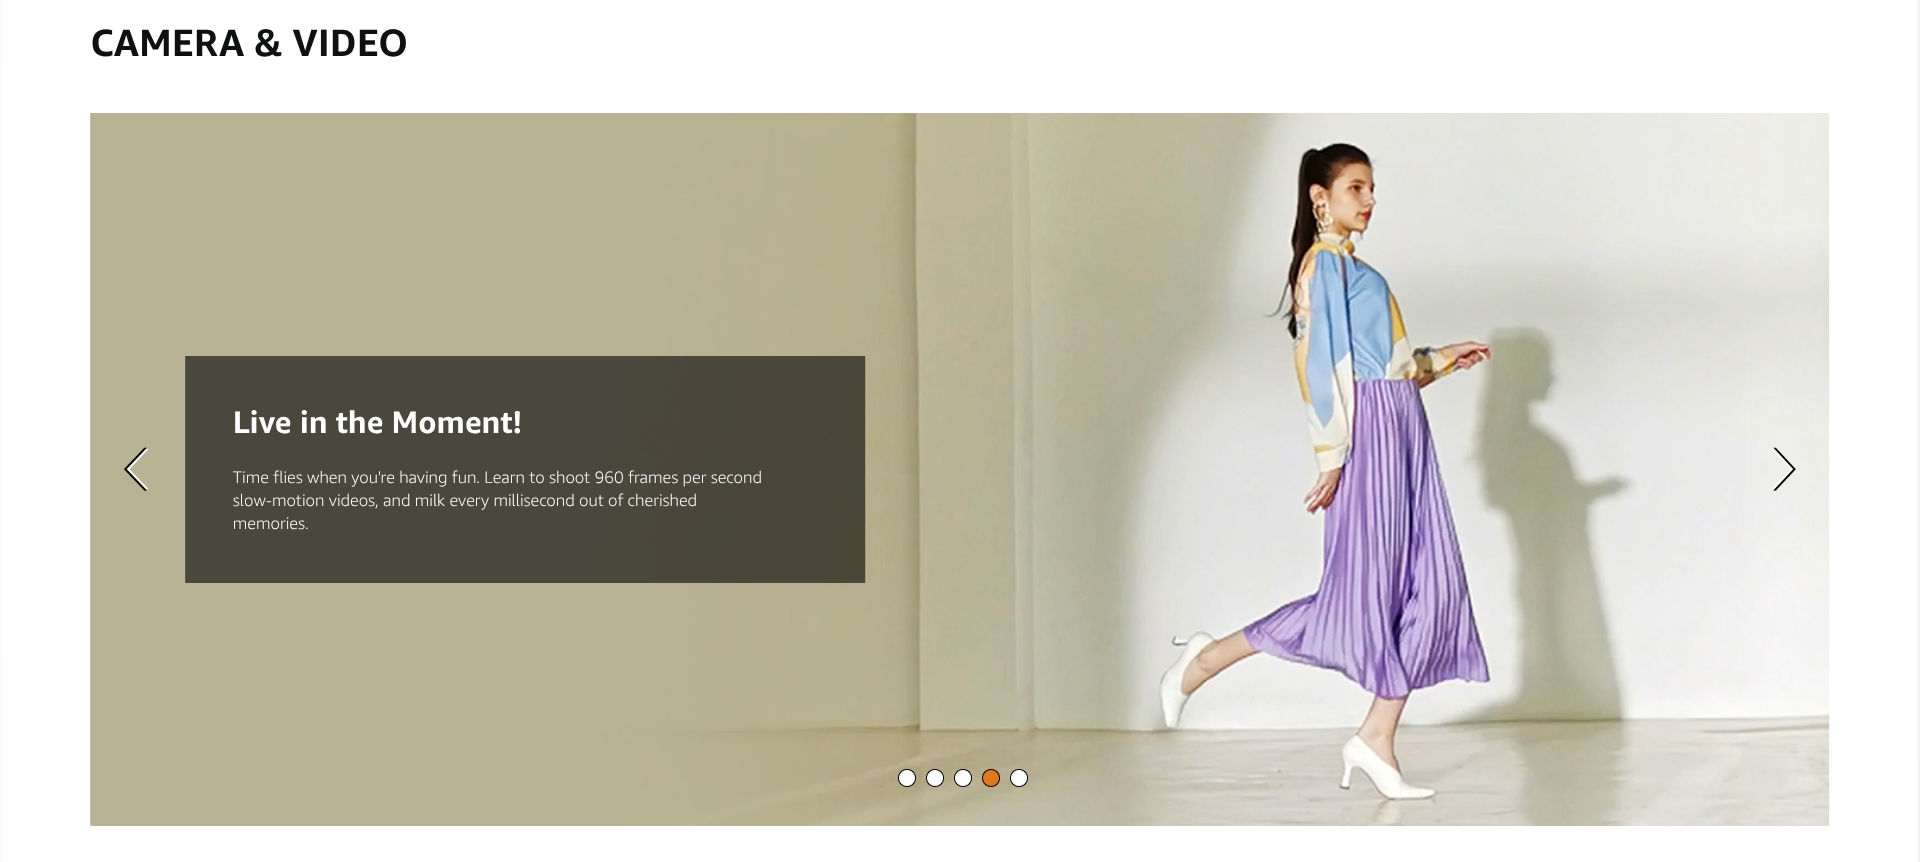
Task: Select the third carousel dot
Action: pos(963,778)
